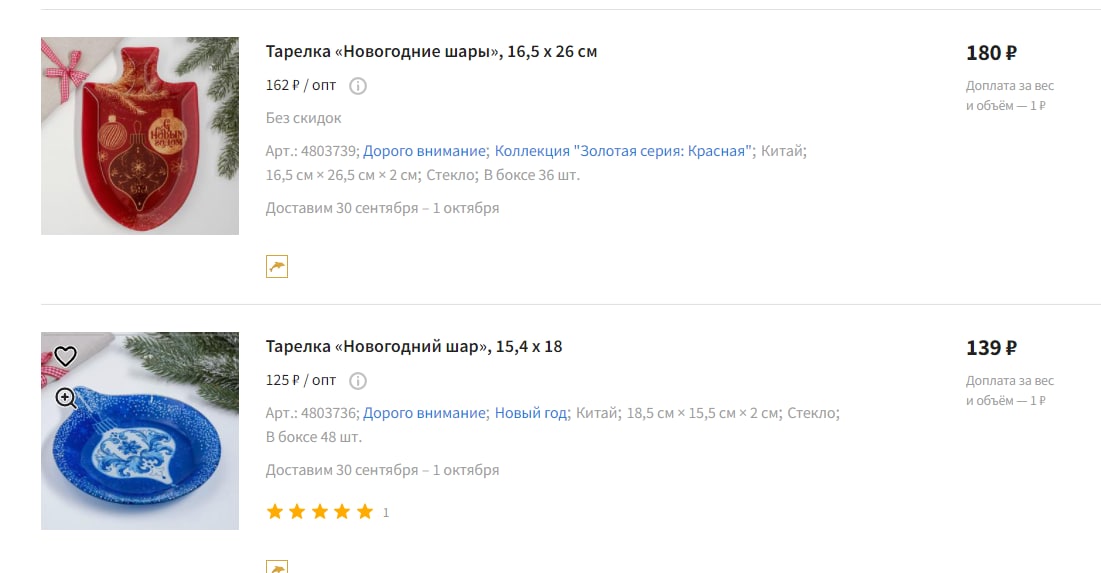Click dolphin badge icon under blue plate listing
1101x573 pixels.
pos(277,566)
